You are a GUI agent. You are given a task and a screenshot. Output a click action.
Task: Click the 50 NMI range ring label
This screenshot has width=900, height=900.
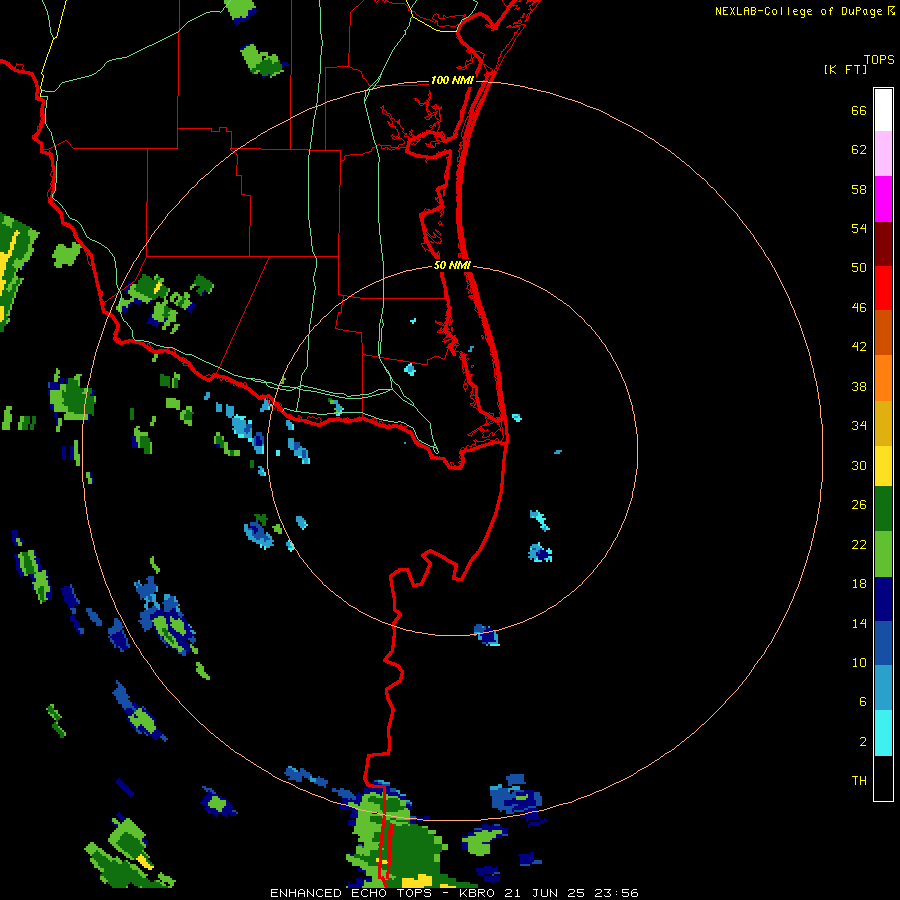[452, 265]
